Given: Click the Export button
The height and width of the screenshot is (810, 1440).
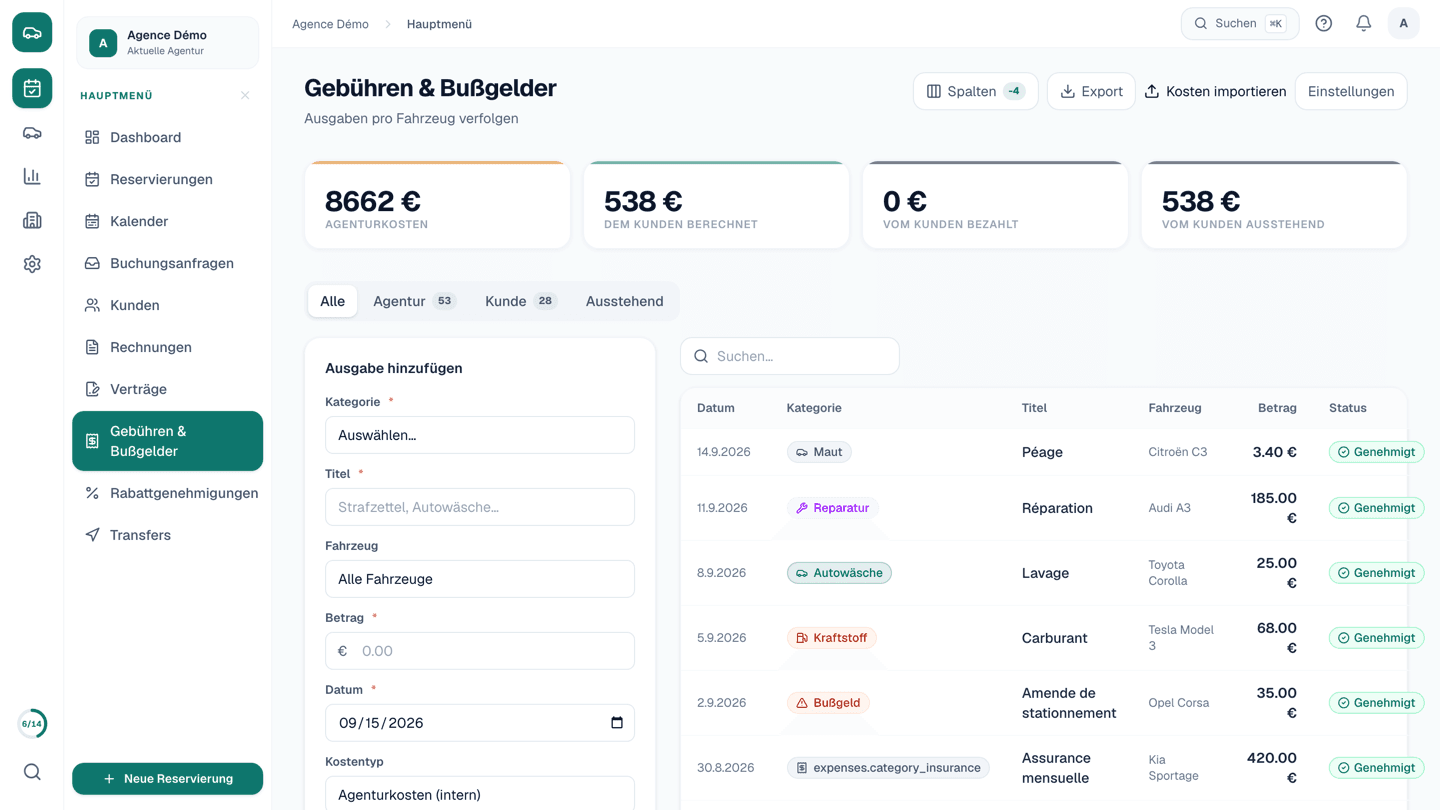Looking at the screenshot, I should 1091,91.
